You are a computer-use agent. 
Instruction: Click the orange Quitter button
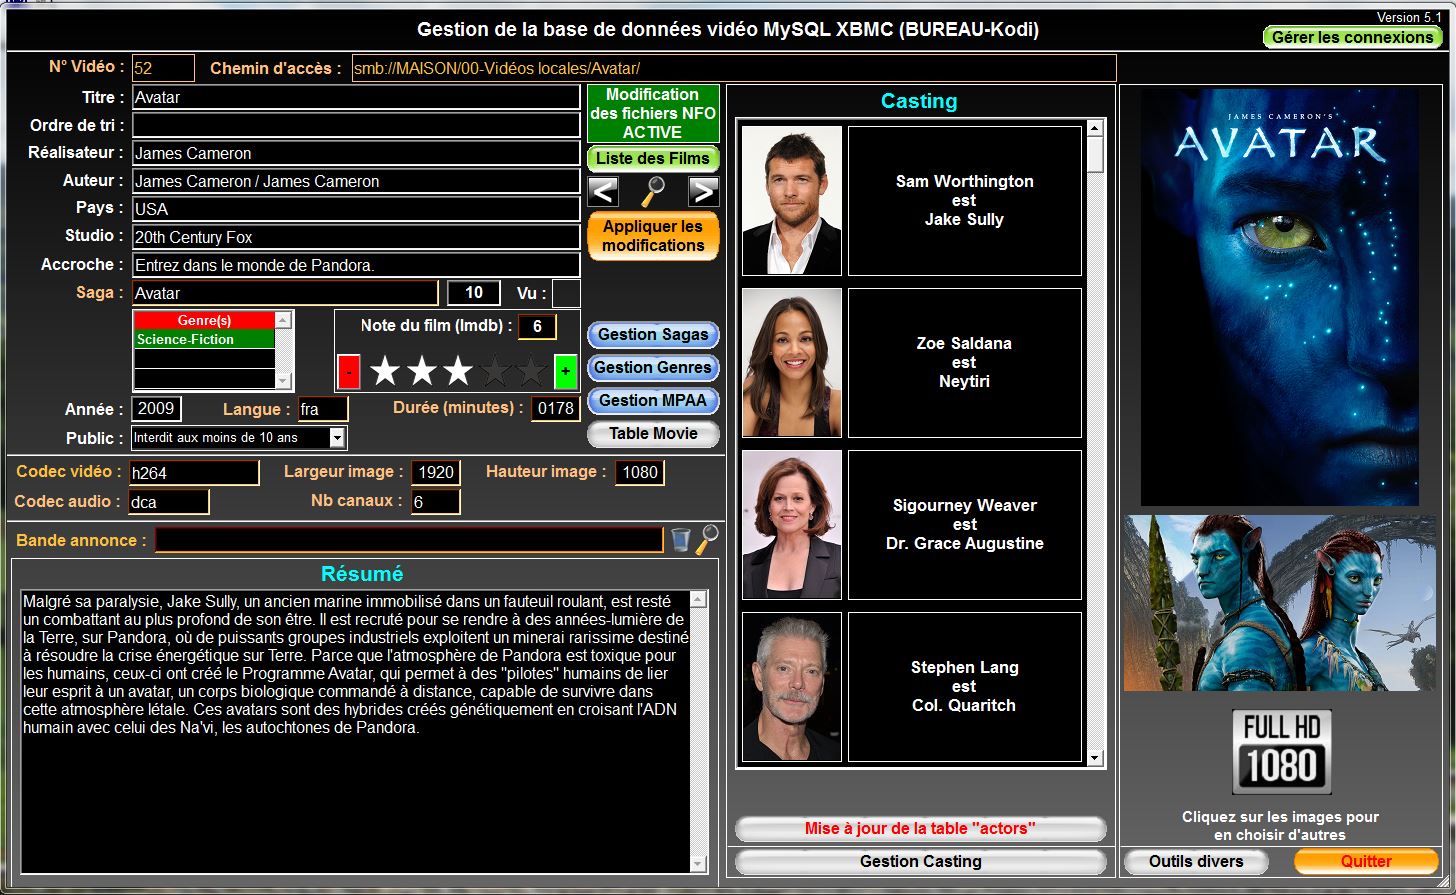pos(1365,861)
